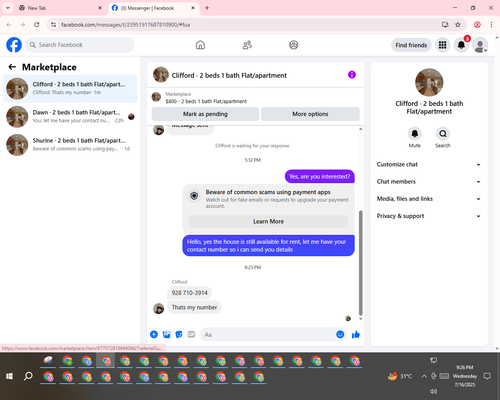Click the listing thumbnail in right panel
The width and height of the screenshot is (500, 400).
[429, 82]
